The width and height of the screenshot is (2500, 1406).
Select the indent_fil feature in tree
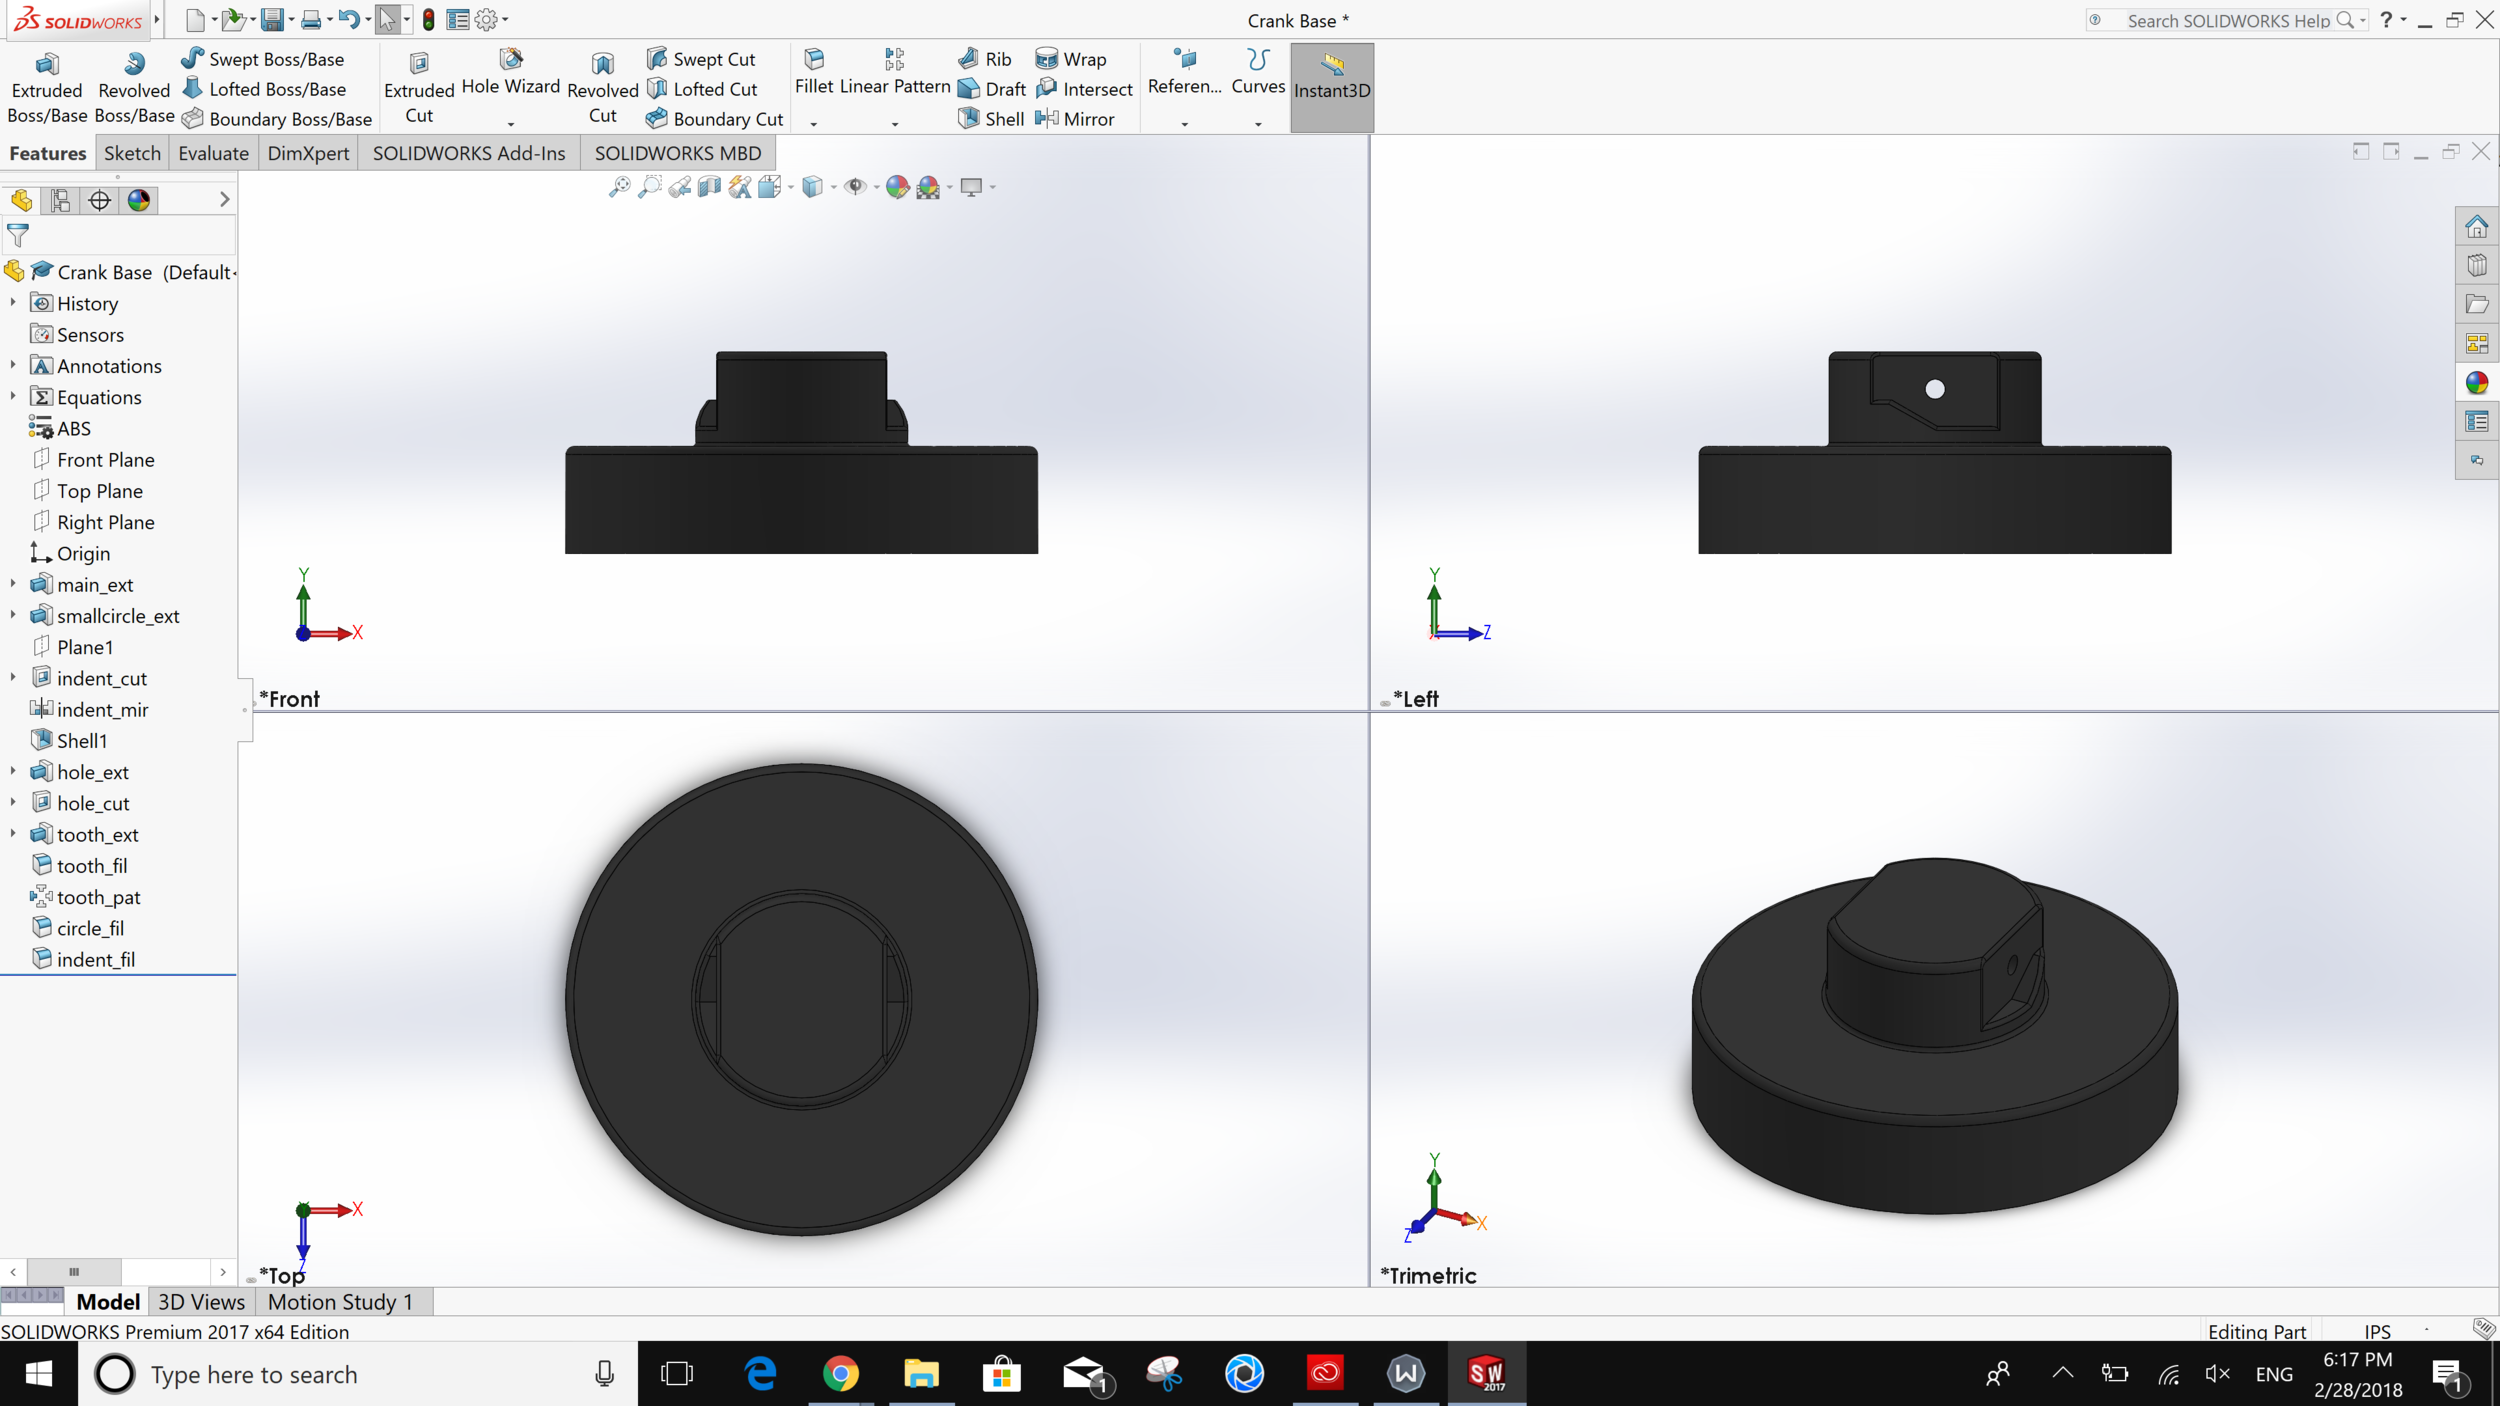point(96,959)
